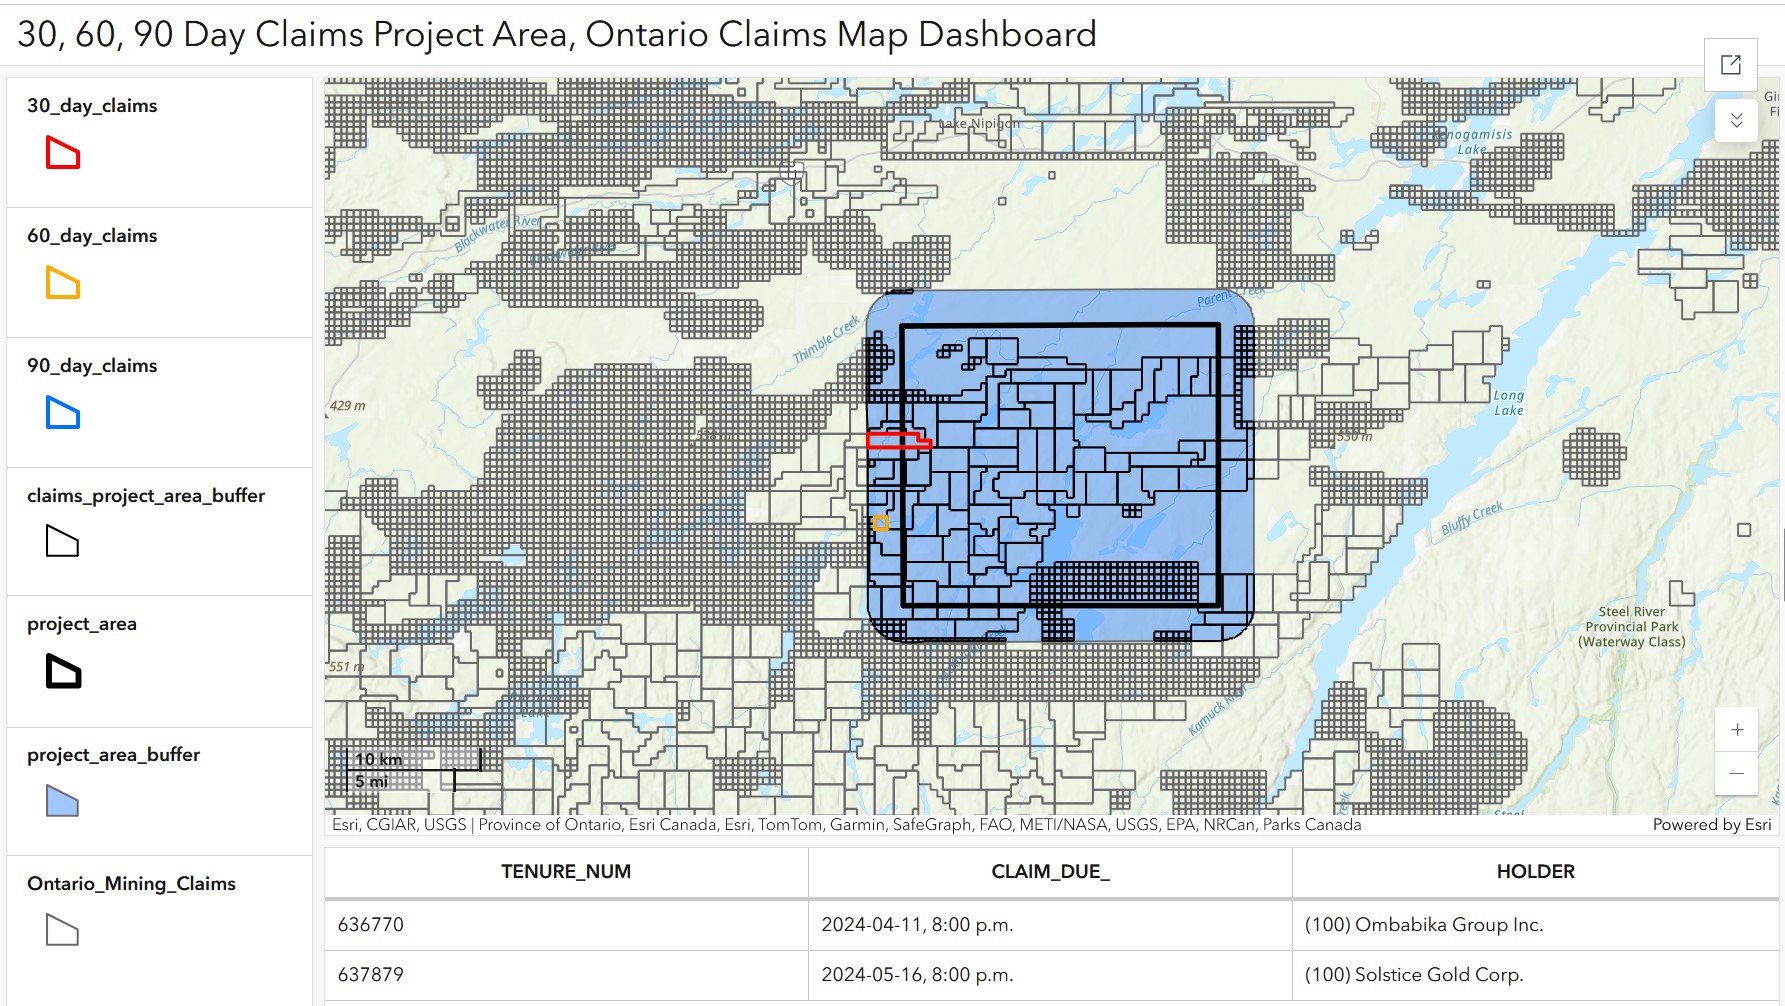Expand the map tools chevron
The image size is (1785, 1006).
click(1737, 120)
